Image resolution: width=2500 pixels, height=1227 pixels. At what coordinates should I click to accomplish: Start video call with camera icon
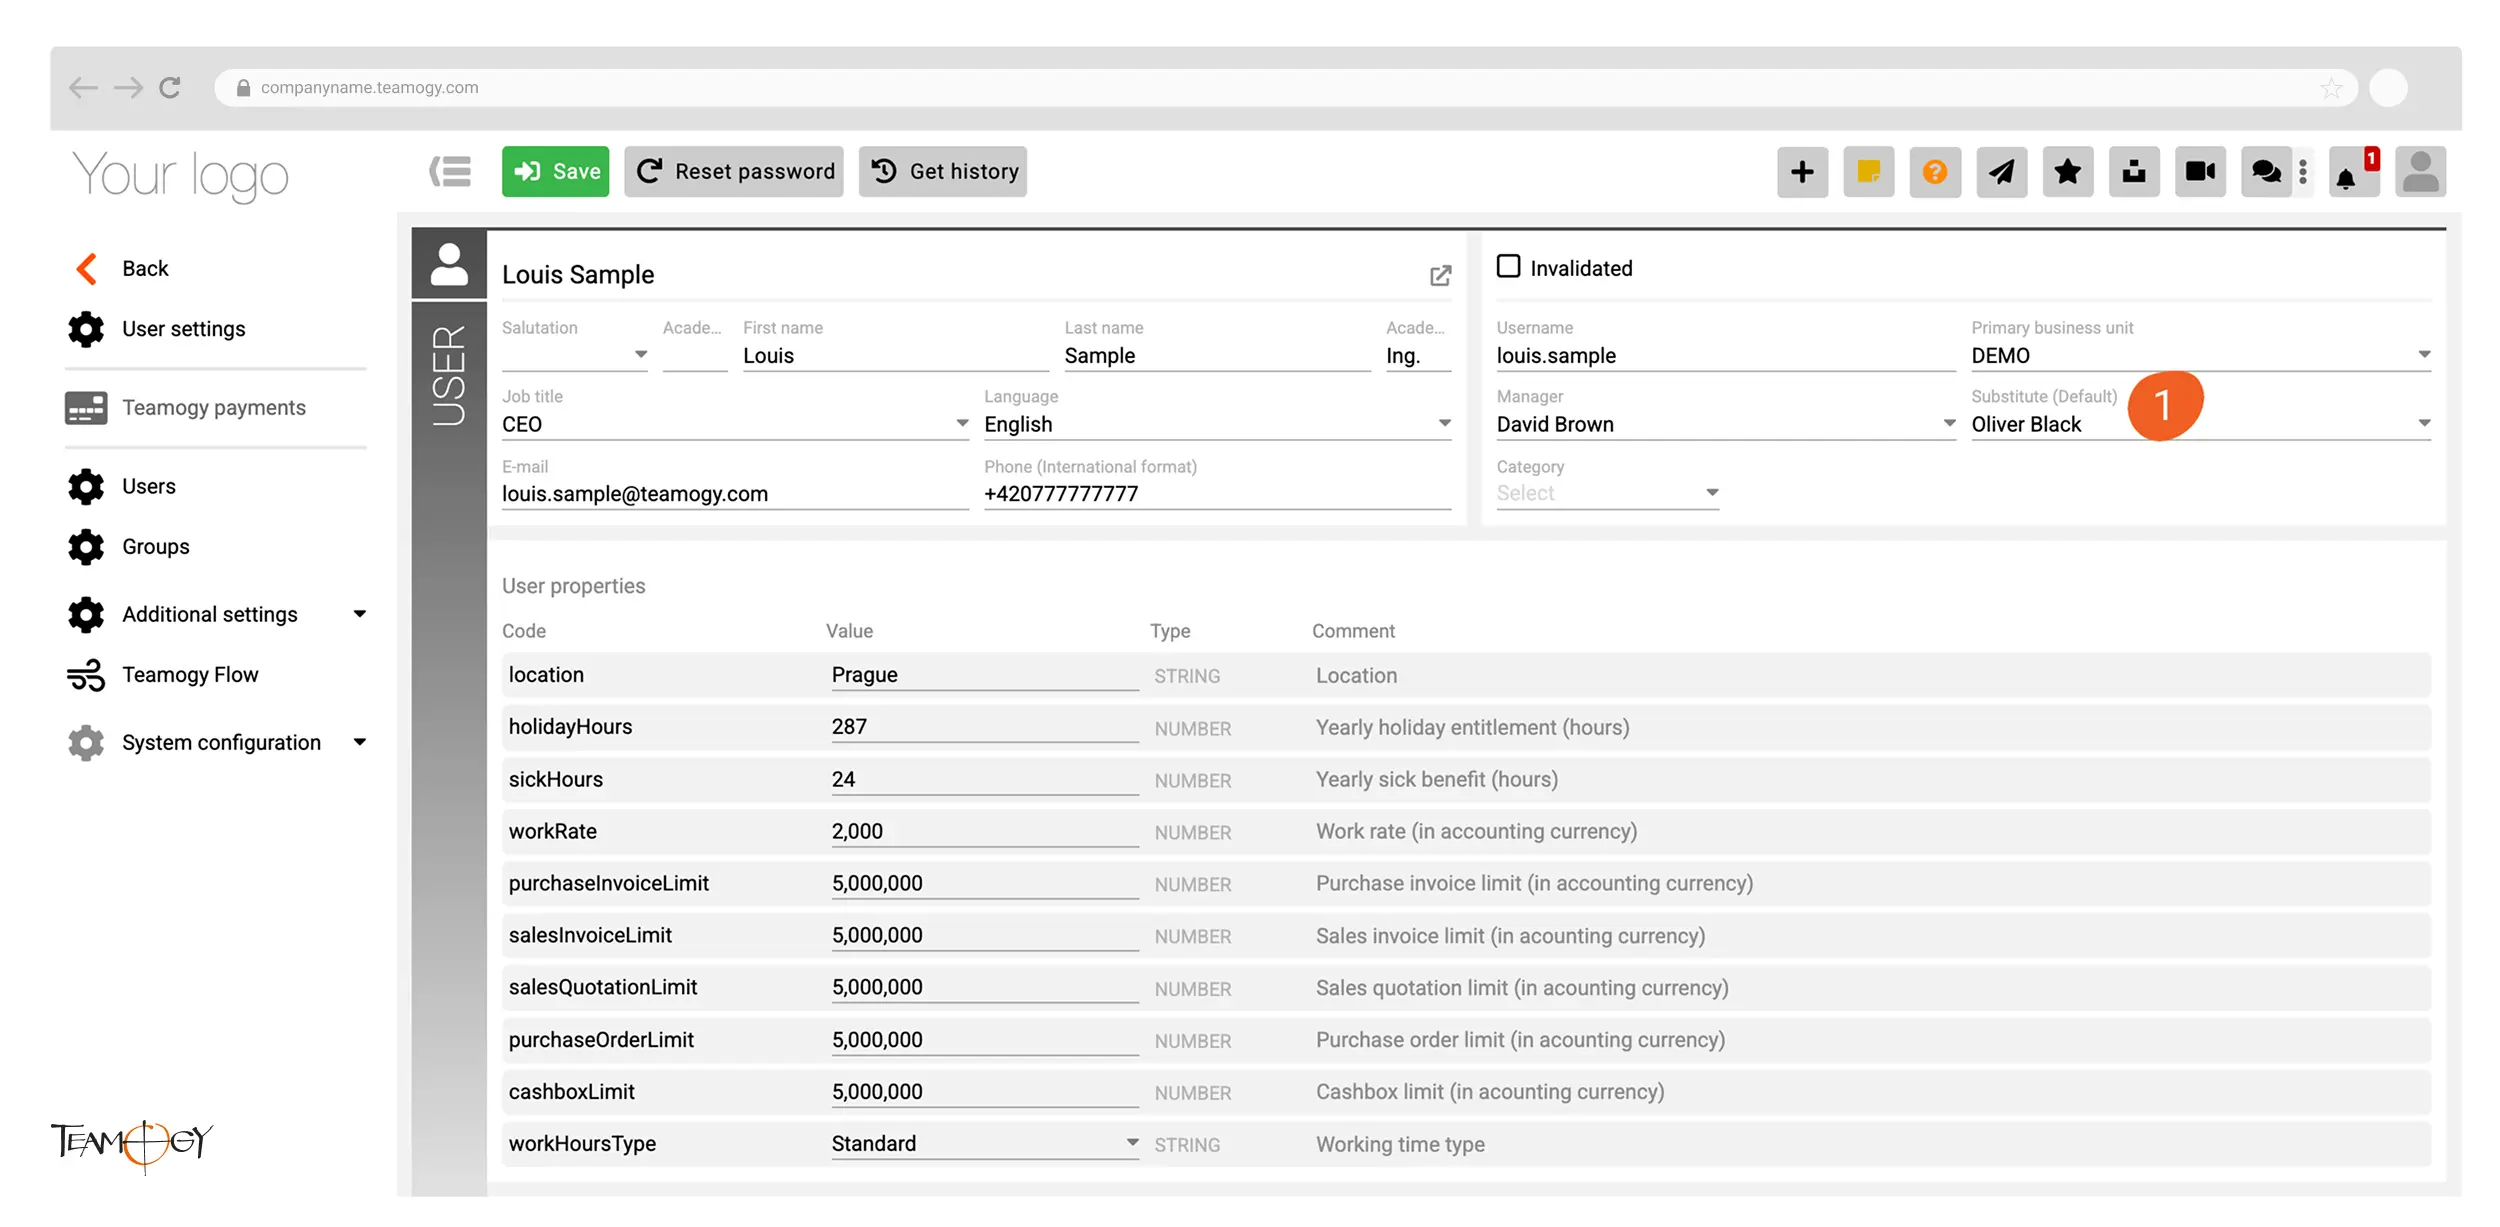[2200, 172]
